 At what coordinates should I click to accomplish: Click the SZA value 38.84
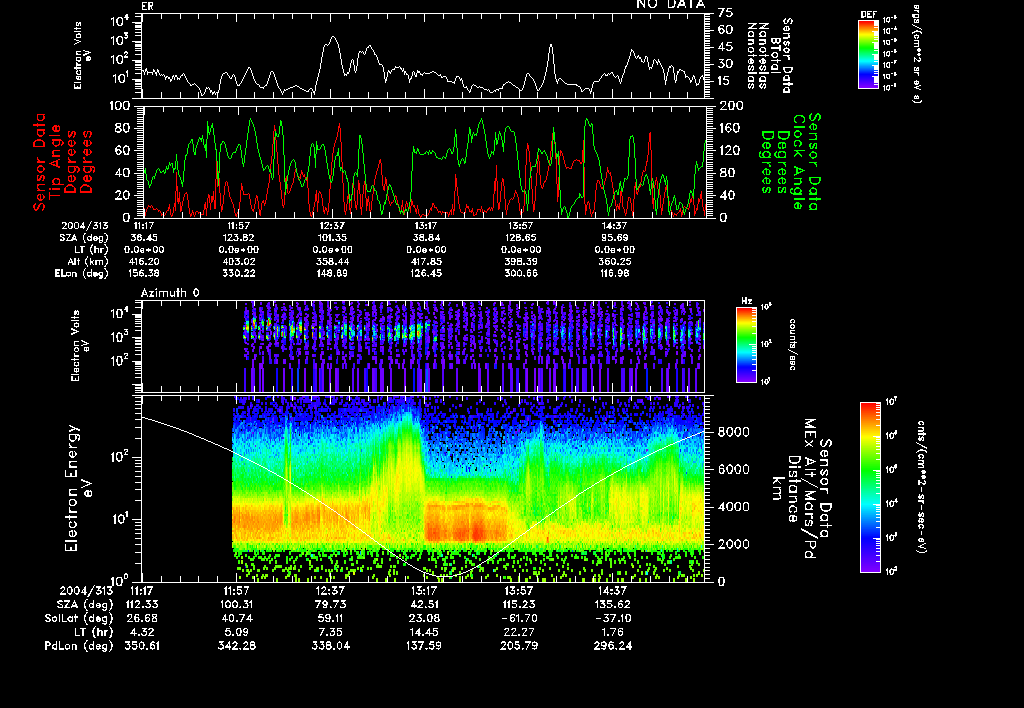[426, 238]
